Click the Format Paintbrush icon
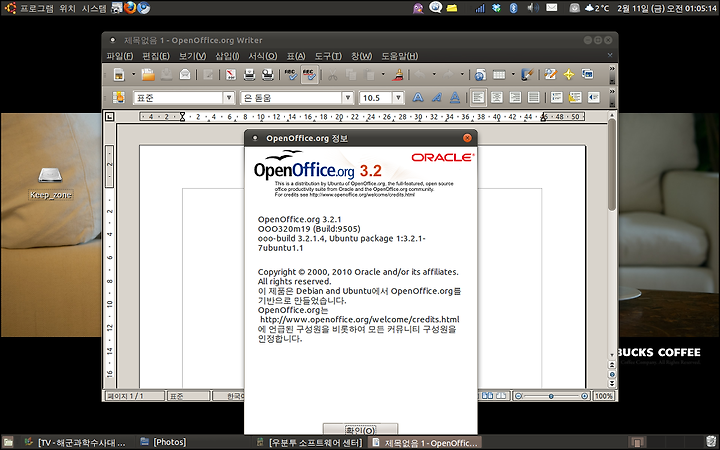Screen dimensions: 720x450 [398, 74]
